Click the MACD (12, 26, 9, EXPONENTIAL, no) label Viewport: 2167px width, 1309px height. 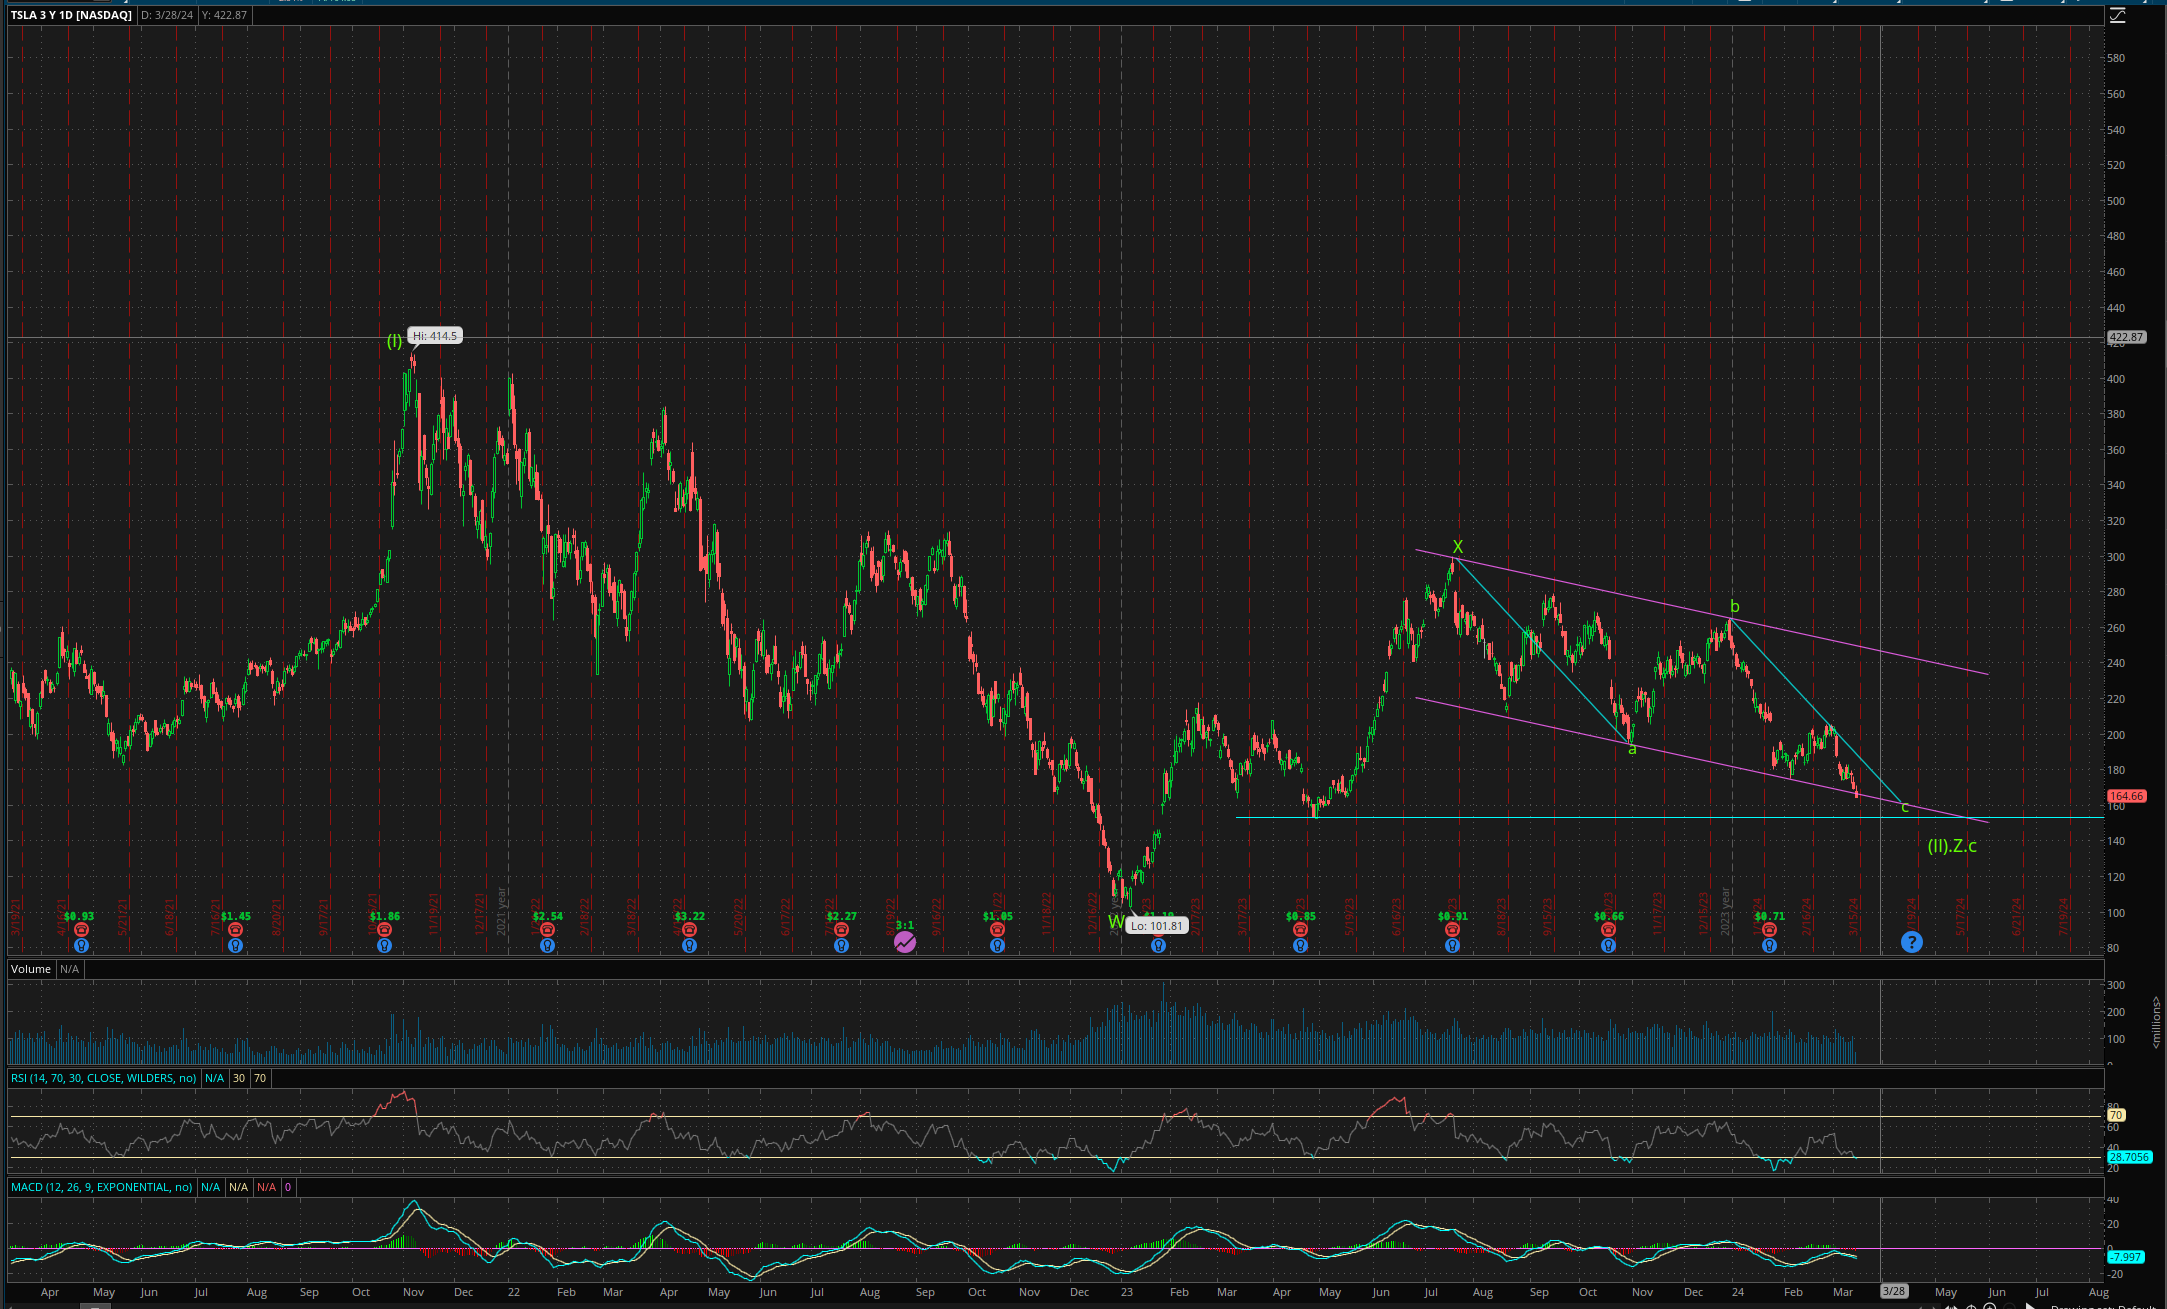101,1187
